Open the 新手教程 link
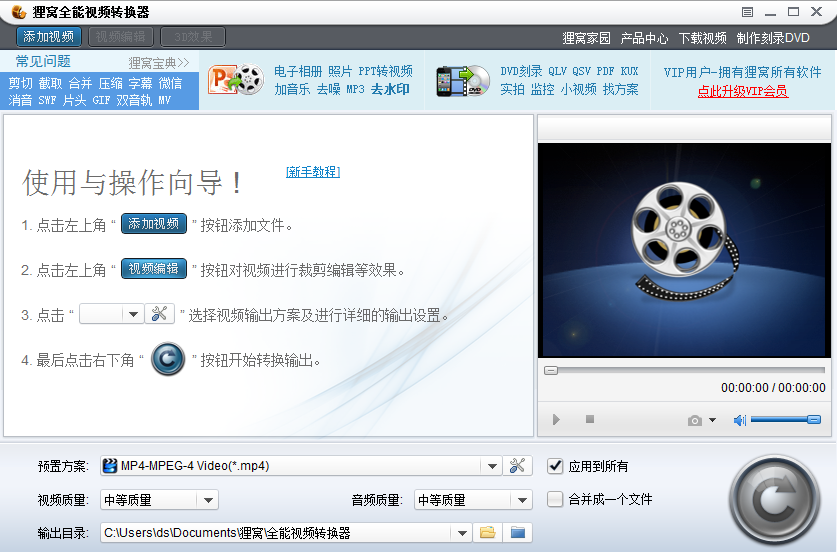 [x=312, y=172]
